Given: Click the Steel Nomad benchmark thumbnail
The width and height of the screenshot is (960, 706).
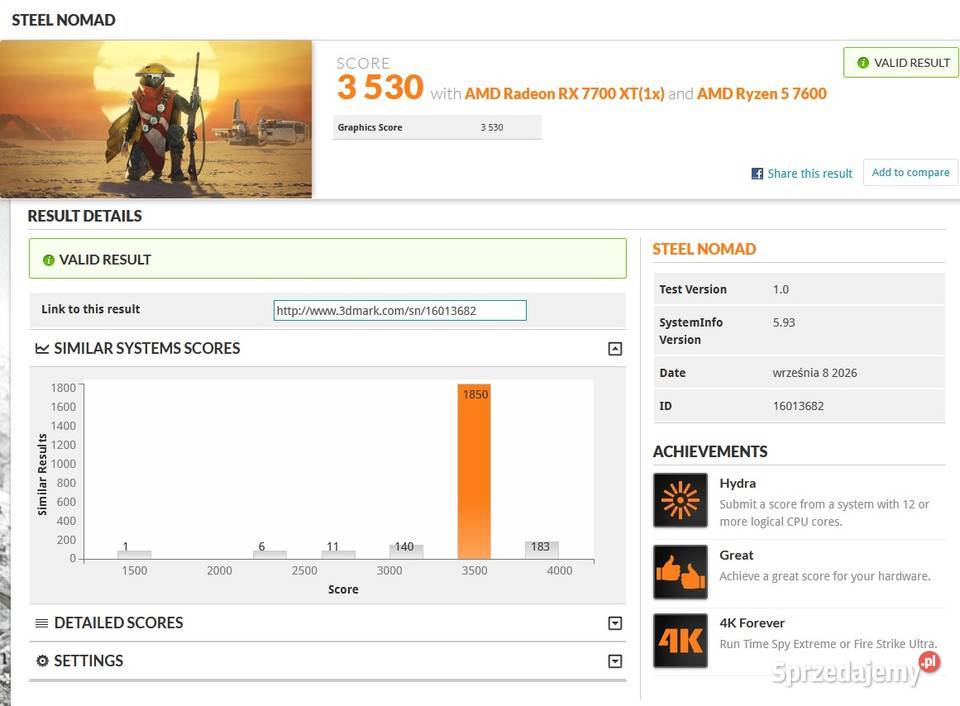Looking at the screenshot, I should pos(156,119).
